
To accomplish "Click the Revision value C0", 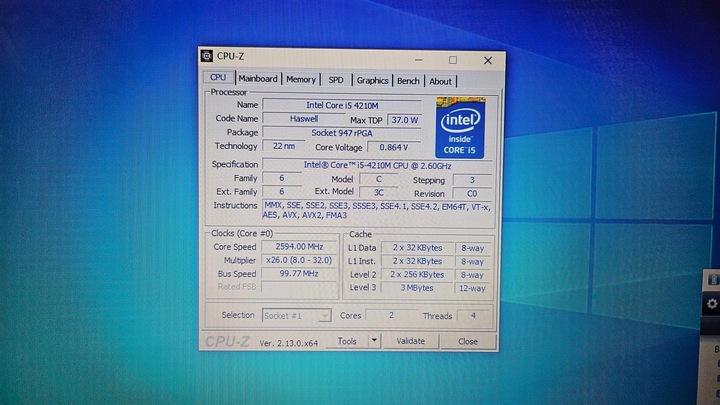I will (x=472, y=193).
